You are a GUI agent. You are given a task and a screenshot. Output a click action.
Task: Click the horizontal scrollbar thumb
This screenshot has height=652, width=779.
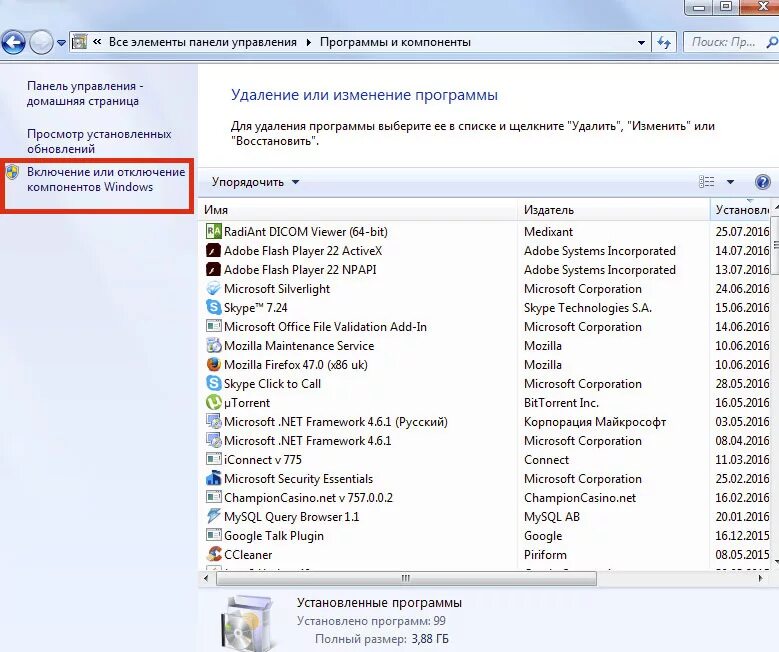tap(406, 578)
